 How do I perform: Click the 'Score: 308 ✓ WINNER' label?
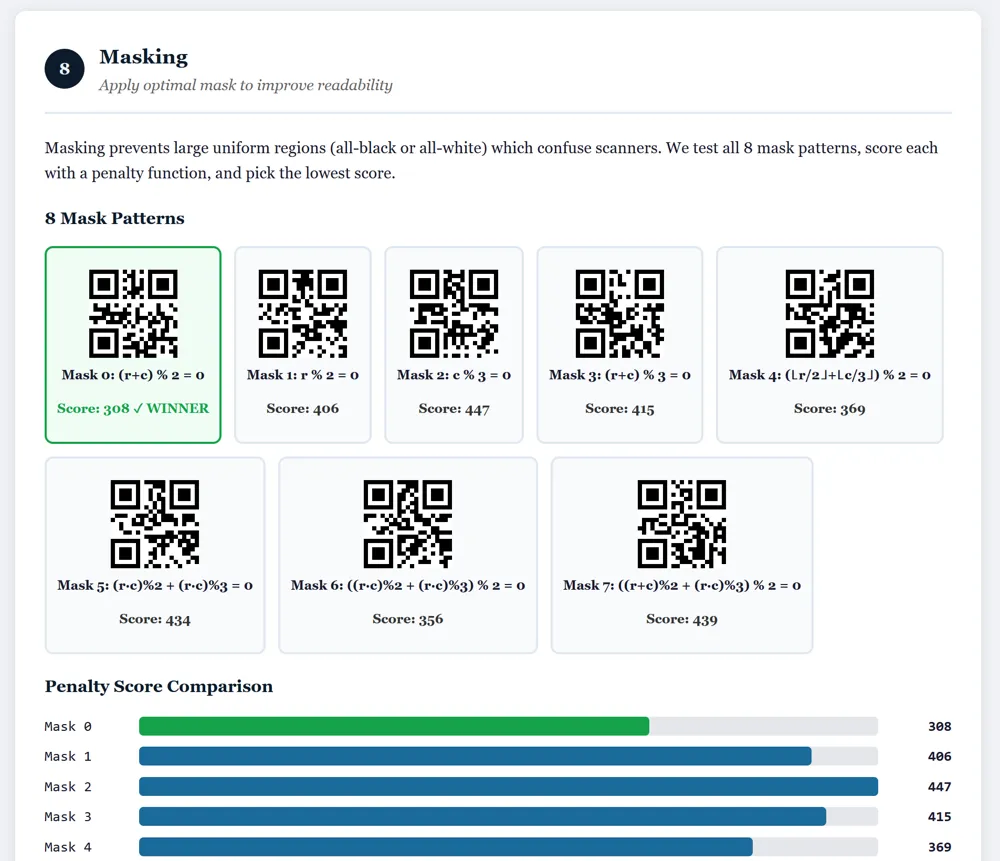point(133,408)
